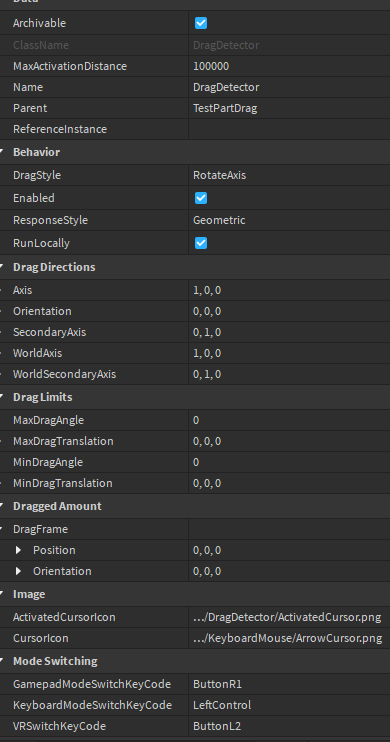Select the Parent value TestPartDrag

tap(289, 108)
